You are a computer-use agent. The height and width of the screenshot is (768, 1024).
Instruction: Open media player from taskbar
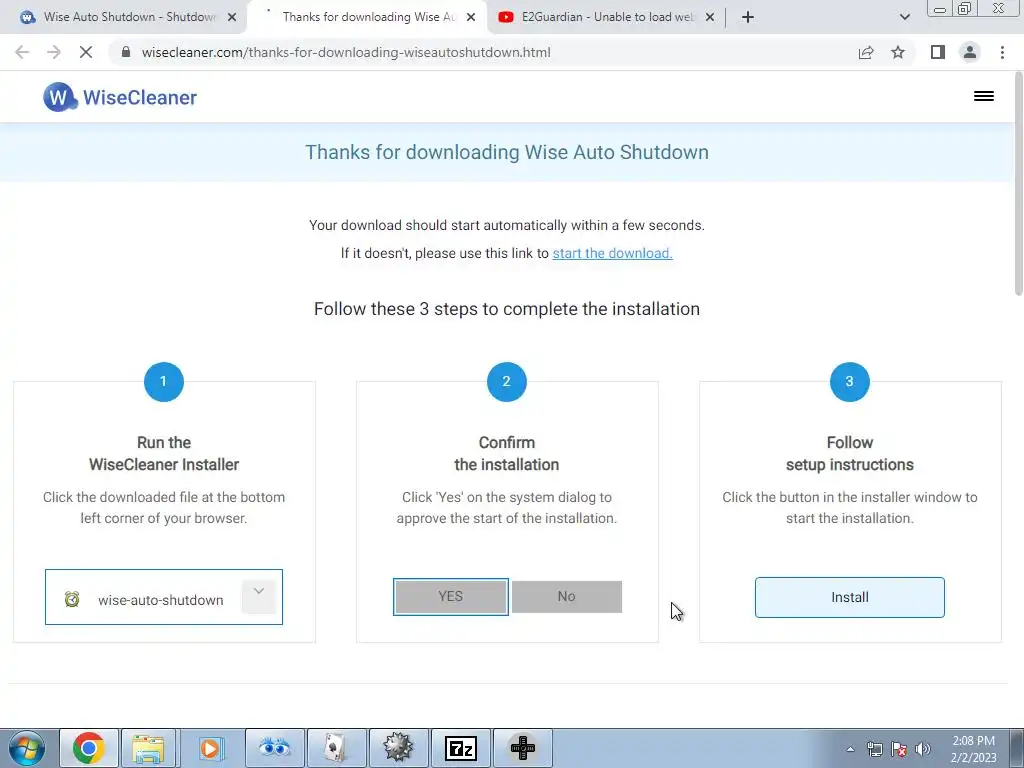coord(210,748)
